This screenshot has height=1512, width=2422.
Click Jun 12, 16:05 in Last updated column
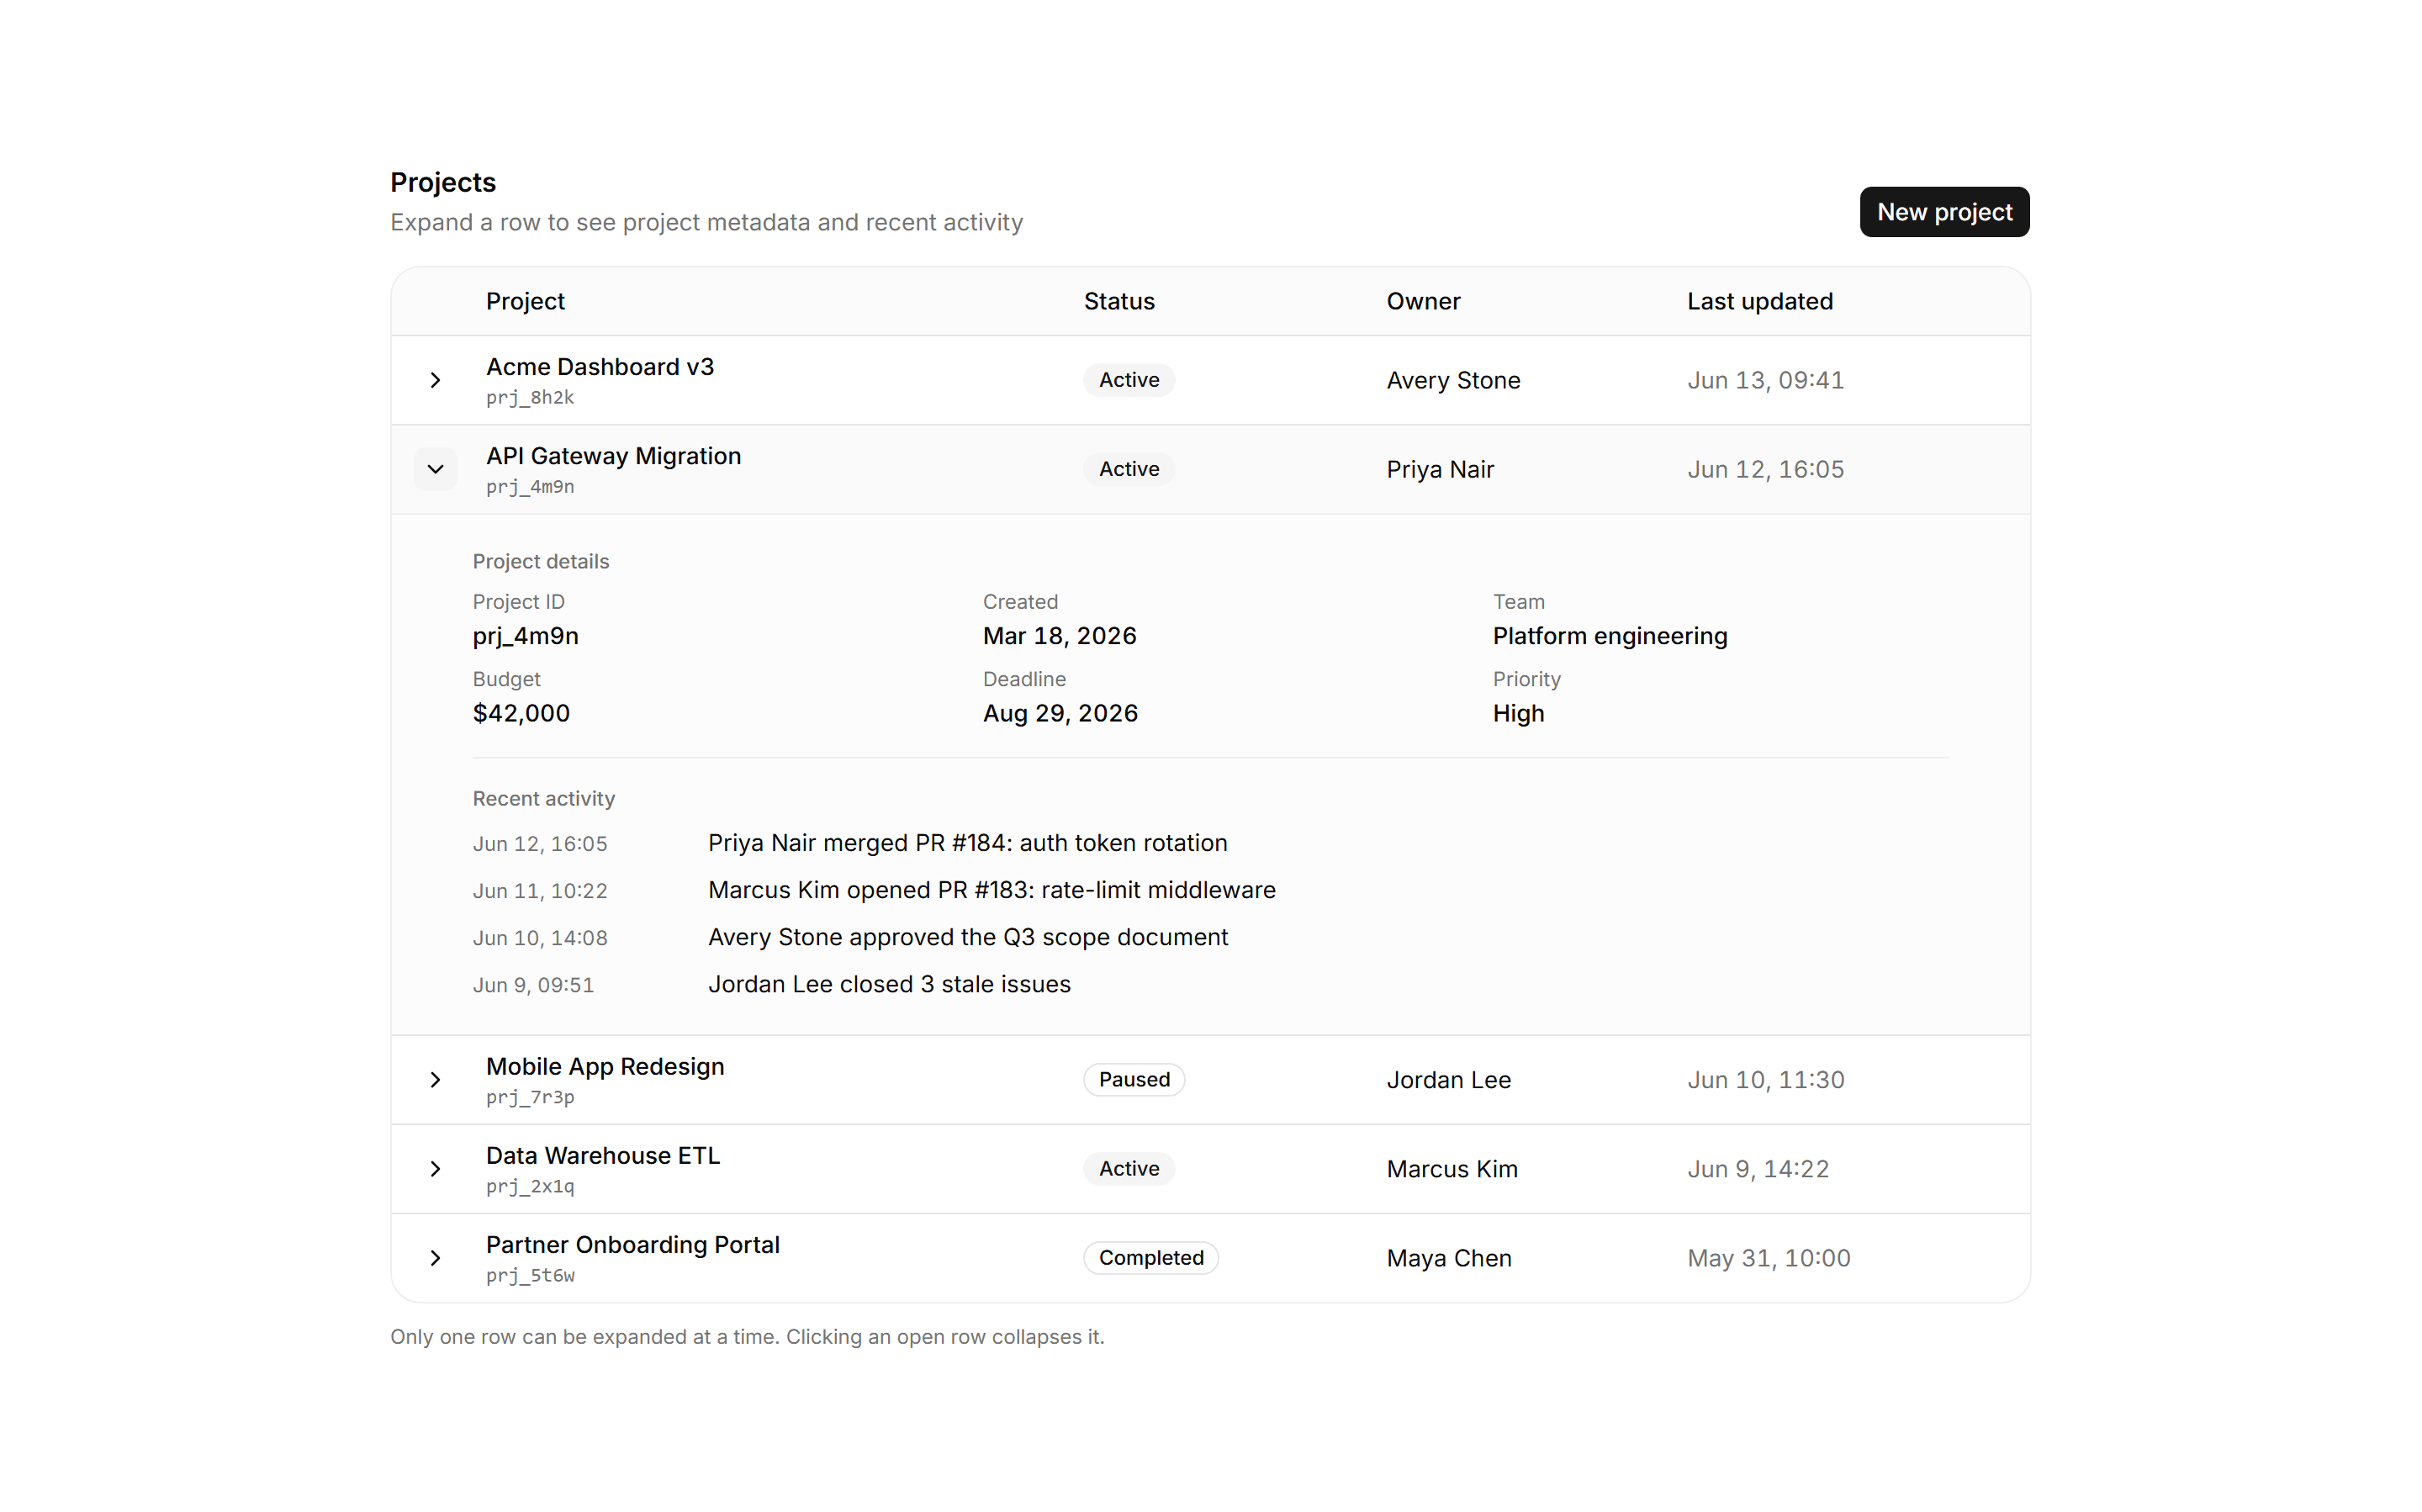click(x=1765, y=469)
